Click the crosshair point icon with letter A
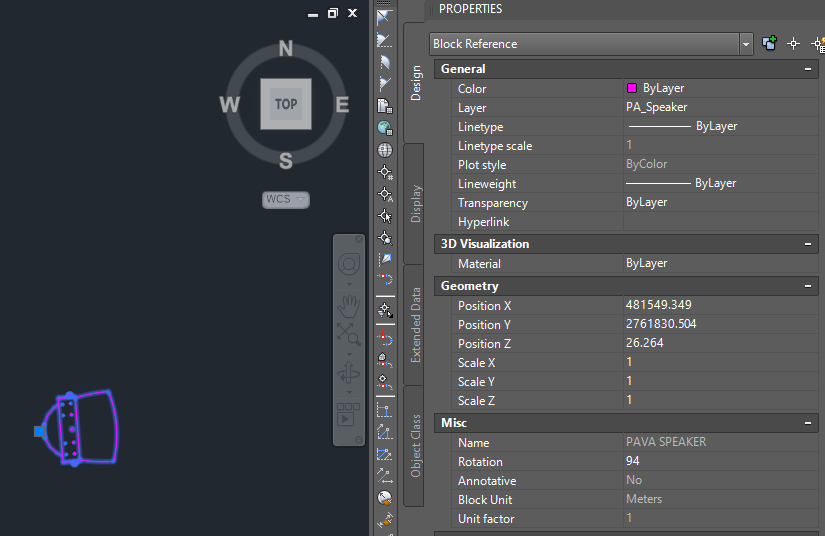 385,195
